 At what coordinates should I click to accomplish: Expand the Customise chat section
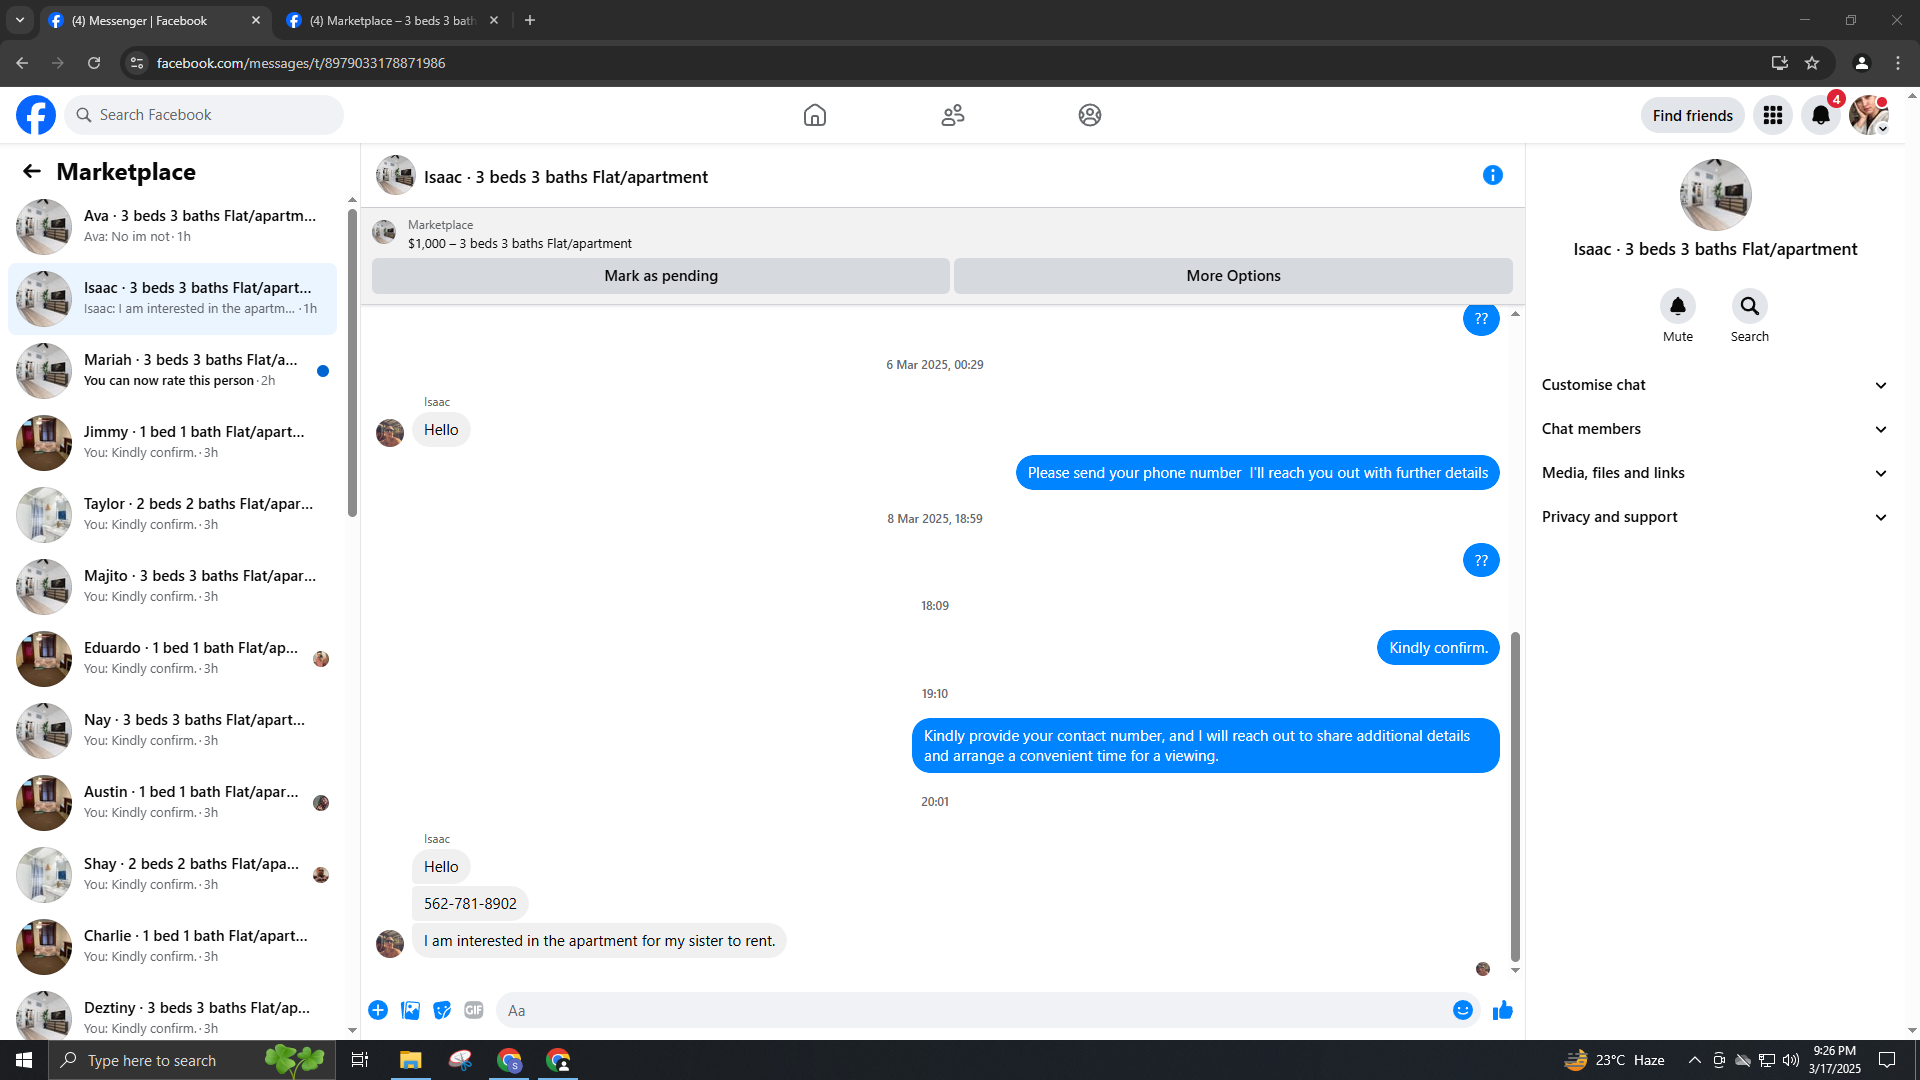tap(1714, 385)
